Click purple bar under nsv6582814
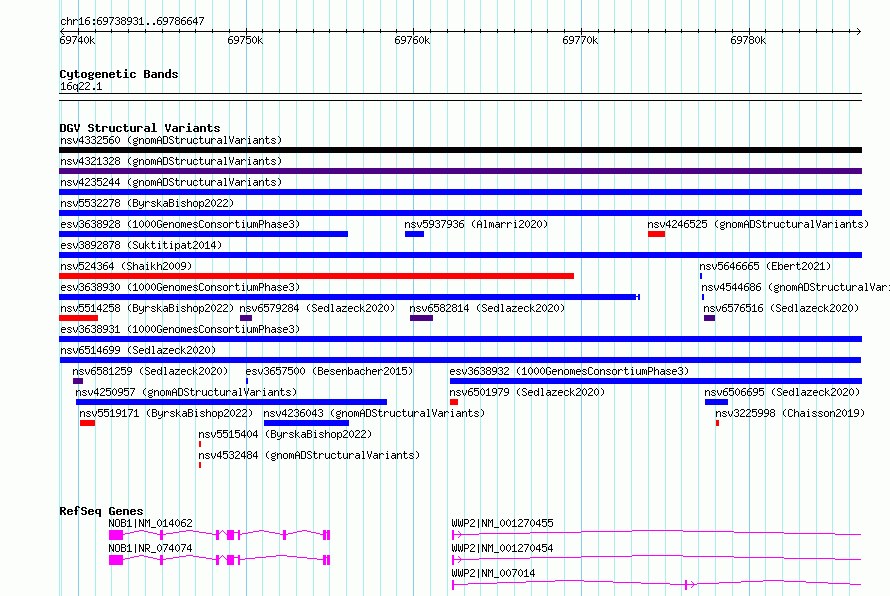Viewport: 890px width, 596px height. click(421, 318)
